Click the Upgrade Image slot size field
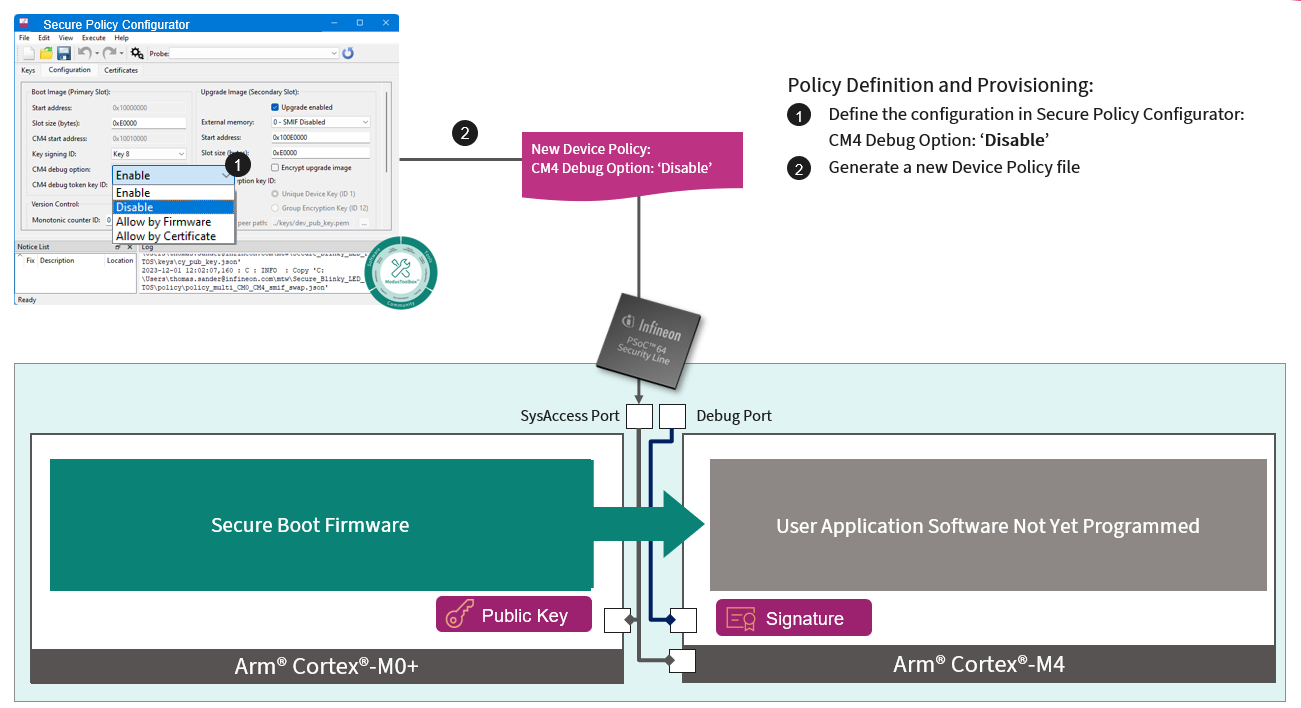Viewport: 1301px width, 708px height. [x=320, y=153]
